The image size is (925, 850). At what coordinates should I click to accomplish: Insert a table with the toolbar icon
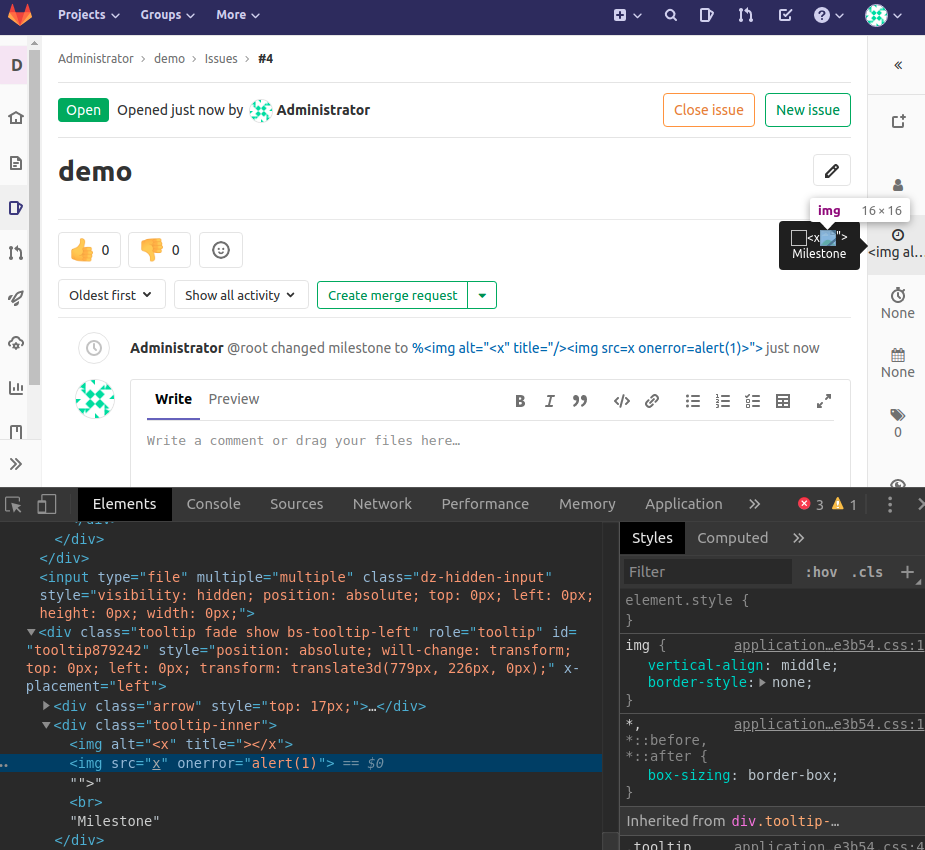(783, 401)
